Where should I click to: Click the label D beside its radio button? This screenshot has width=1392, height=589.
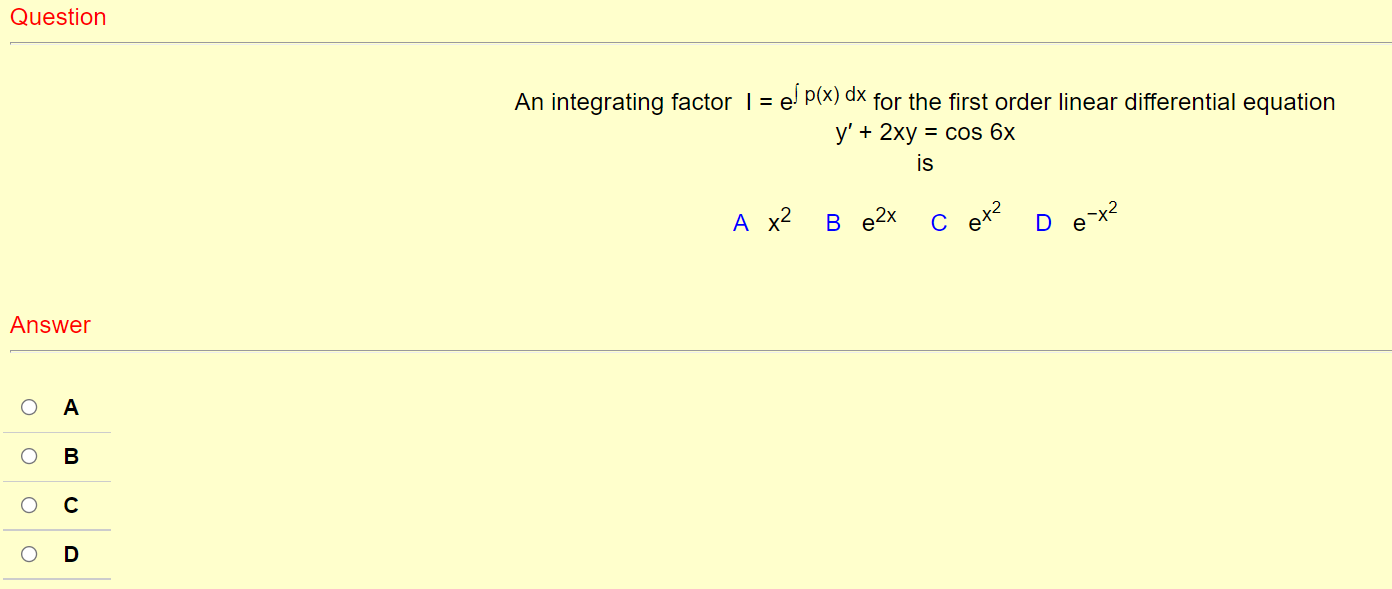coord(71,554)
